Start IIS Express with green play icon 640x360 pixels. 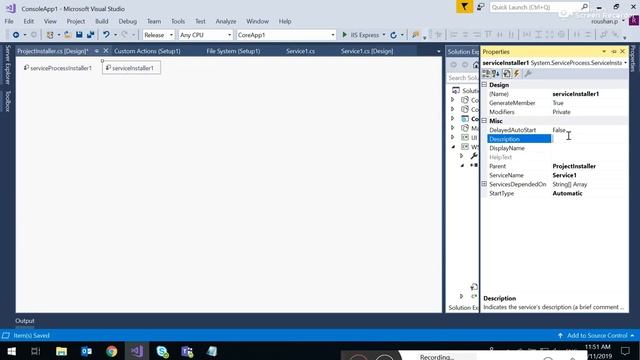click(344, 35)
